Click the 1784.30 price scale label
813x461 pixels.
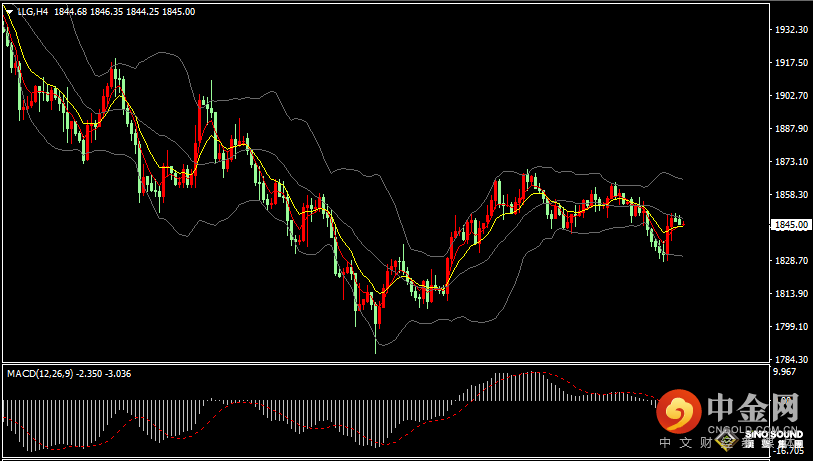click(x=792, y=359)
